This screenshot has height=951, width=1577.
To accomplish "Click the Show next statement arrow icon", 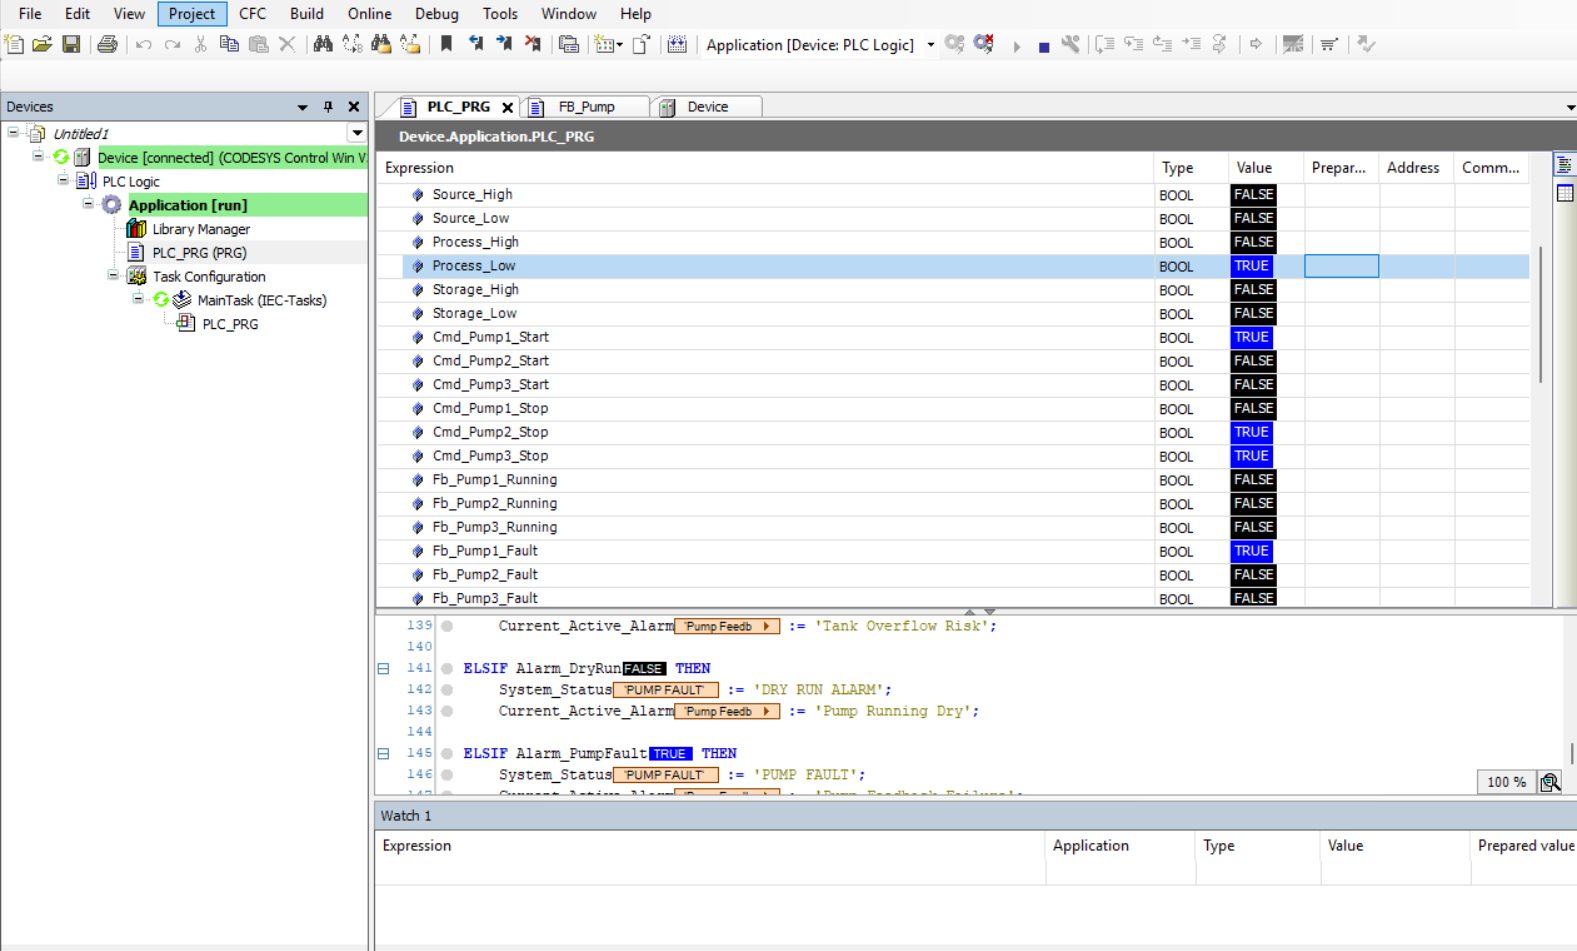I will (1256, 44).
